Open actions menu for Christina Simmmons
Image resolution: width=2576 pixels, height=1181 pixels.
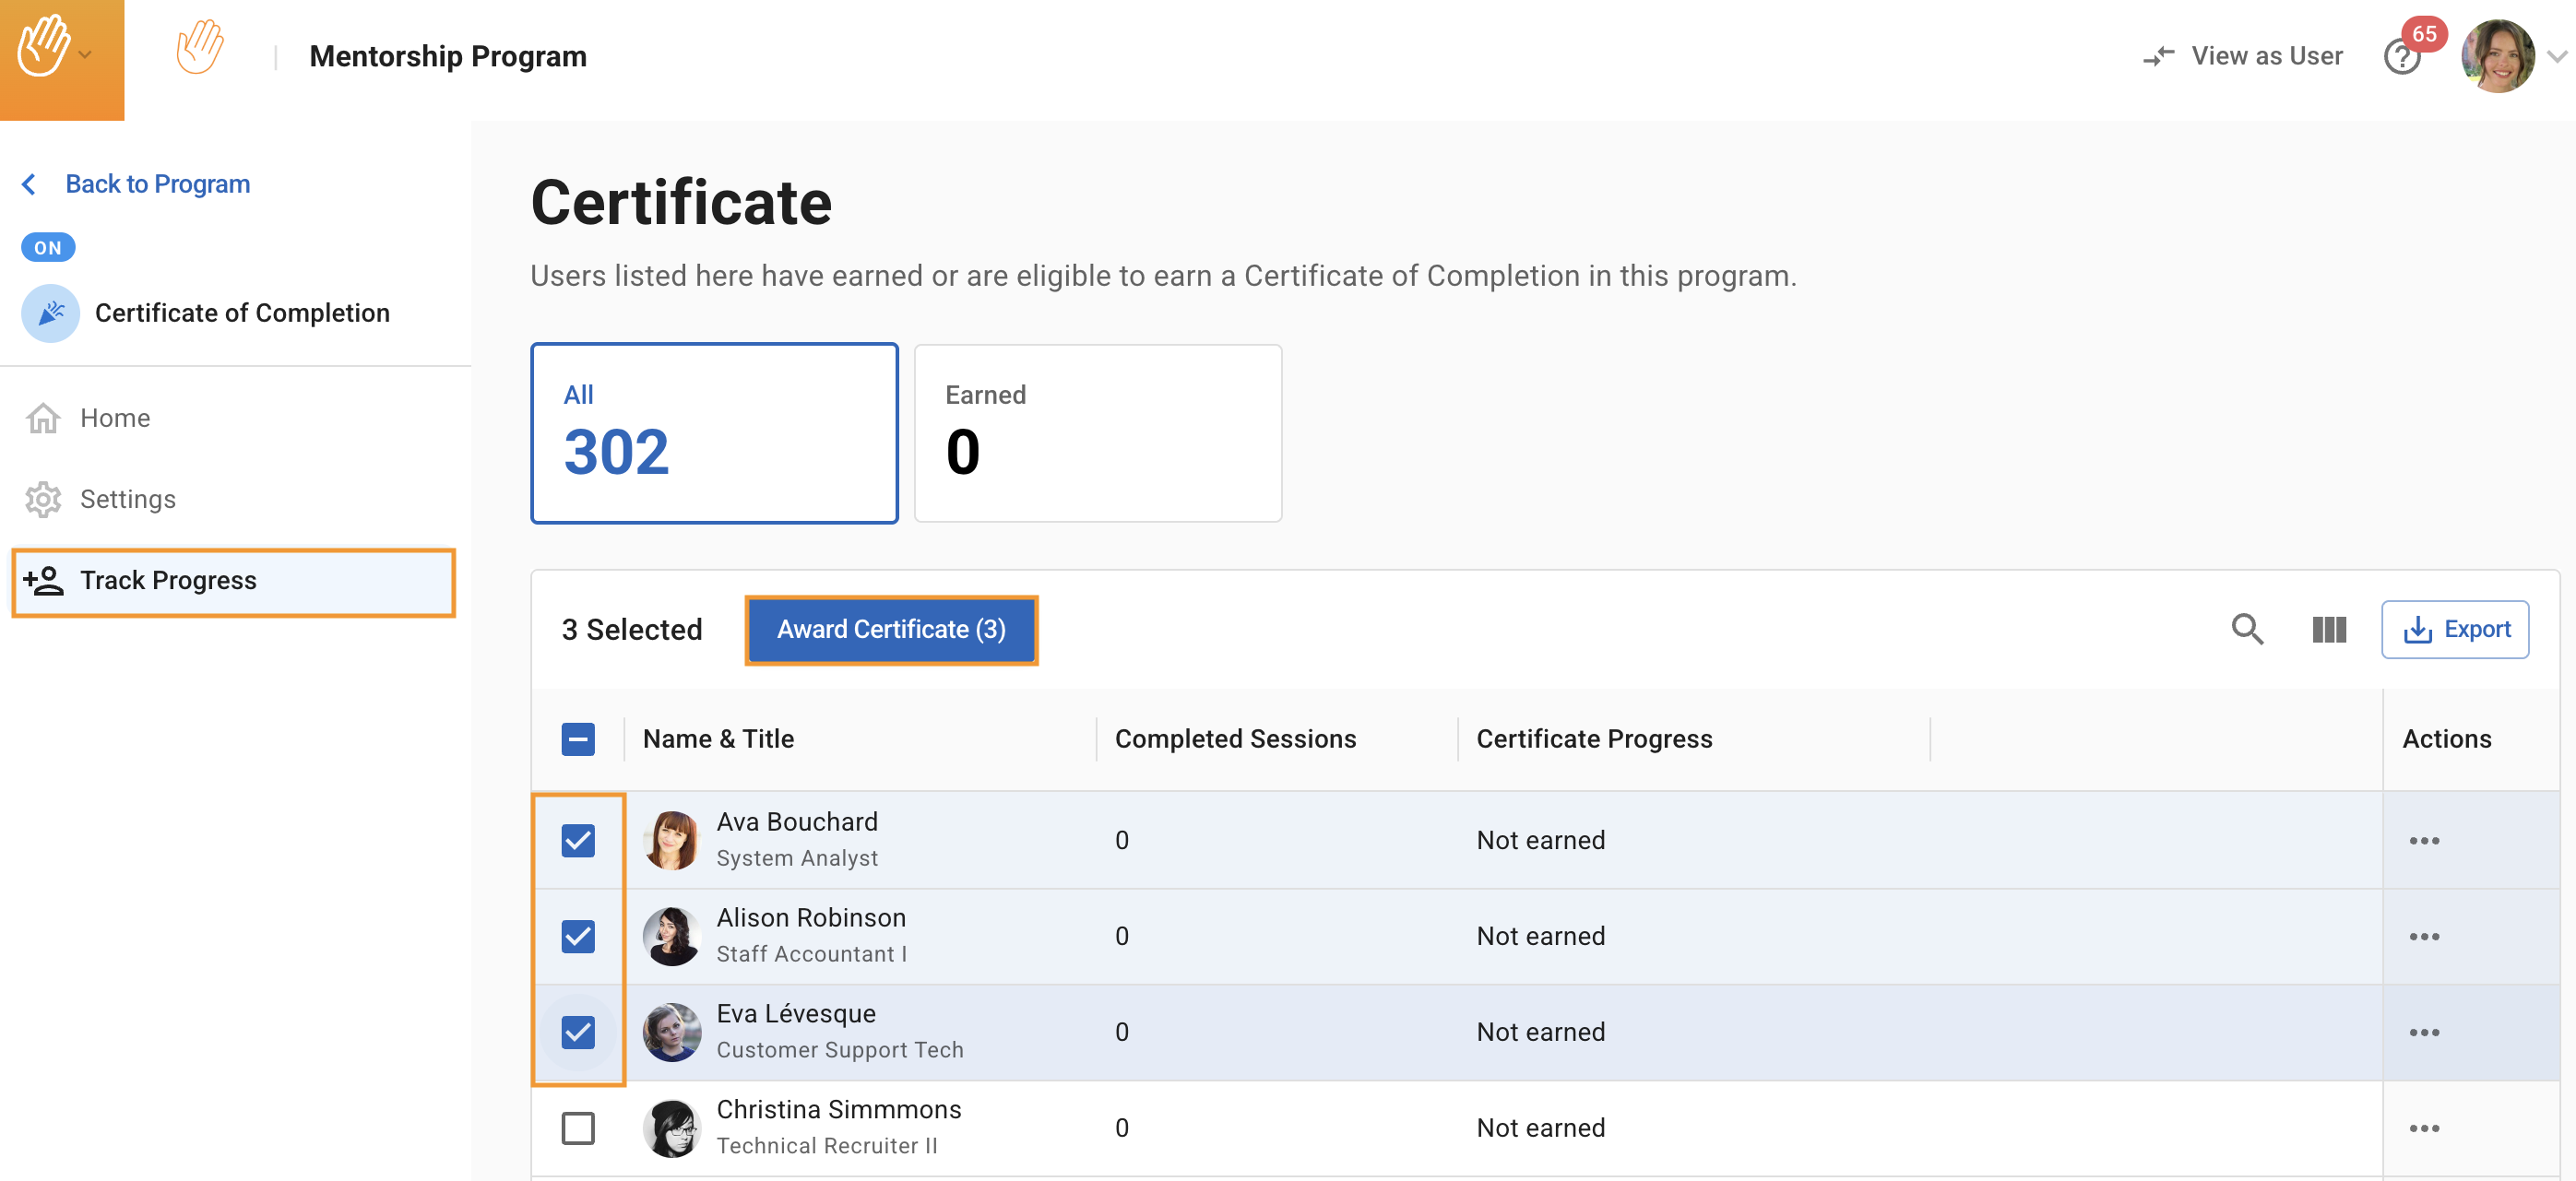[2423, 1128]
